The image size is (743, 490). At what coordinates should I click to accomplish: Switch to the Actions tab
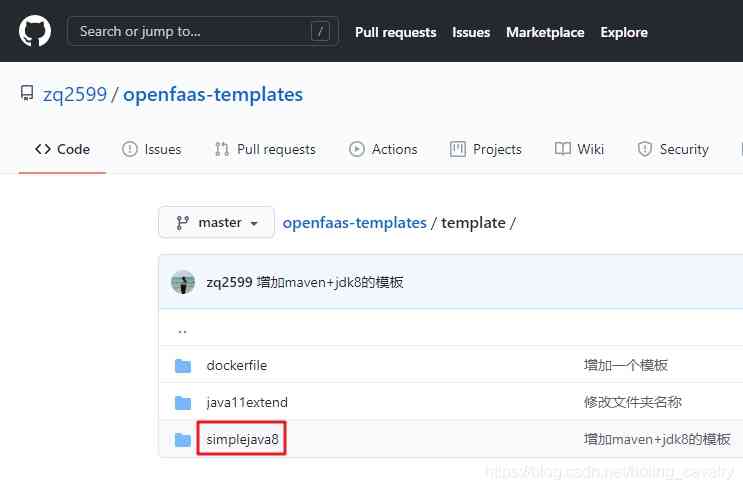tap(383, 149)
